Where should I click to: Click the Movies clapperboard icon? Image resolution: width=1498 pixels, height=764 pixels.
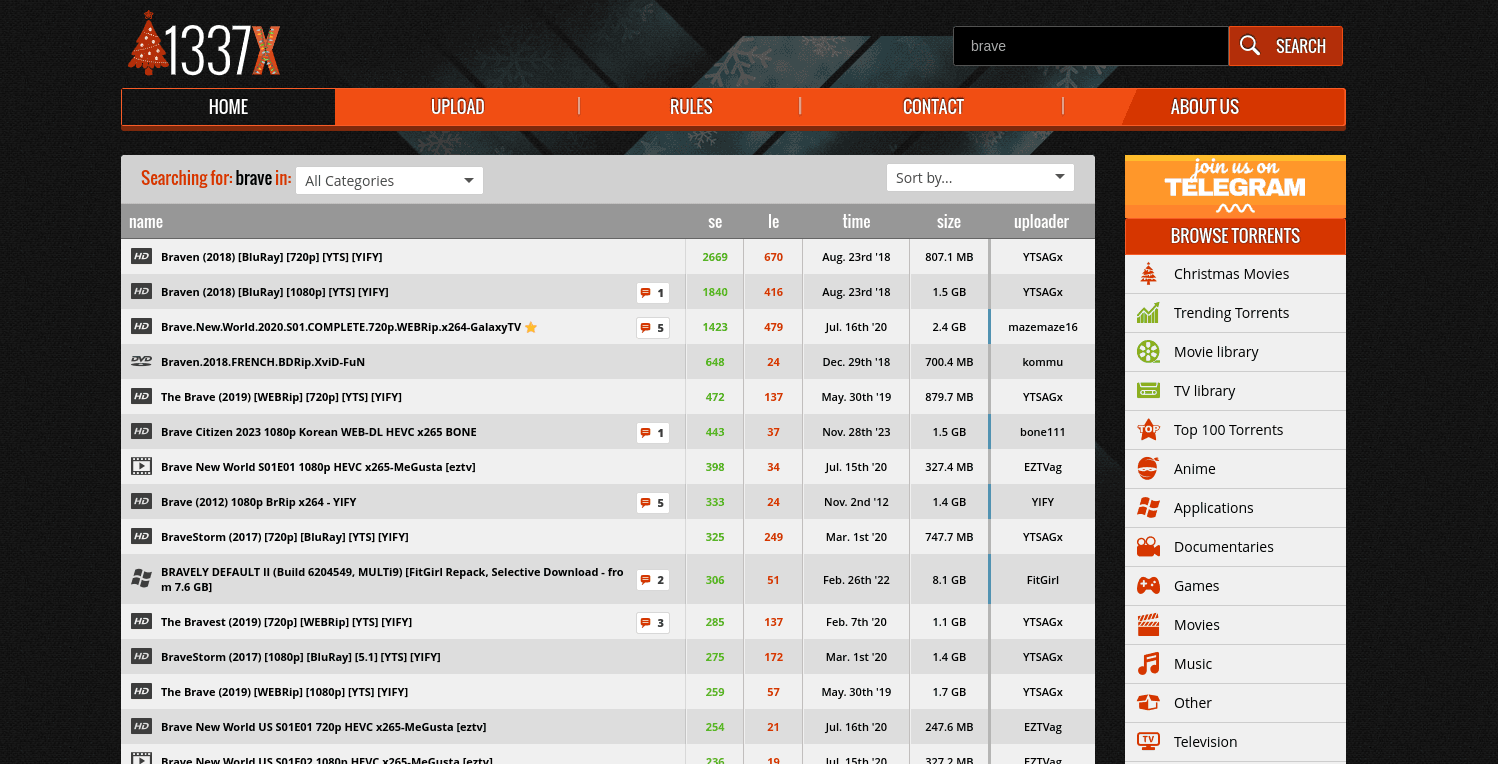click(1148, 625)
